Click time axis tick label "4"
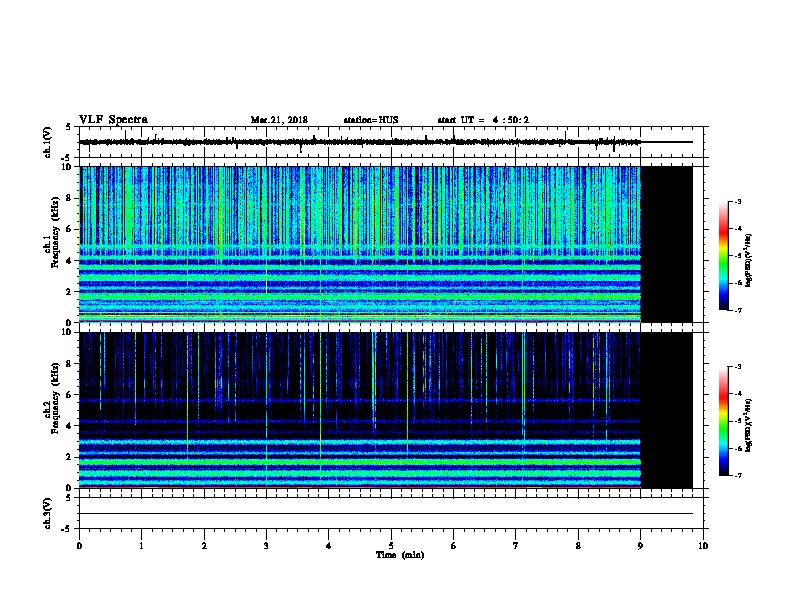Screen dimensions: 792x612 point(329,546)
